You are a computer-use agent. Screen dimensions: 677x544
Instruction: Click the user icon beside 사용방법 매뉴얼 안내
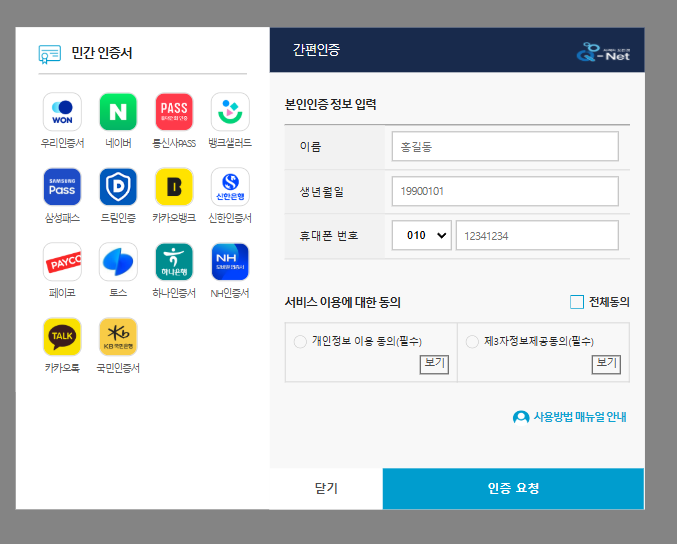[521, 417]
